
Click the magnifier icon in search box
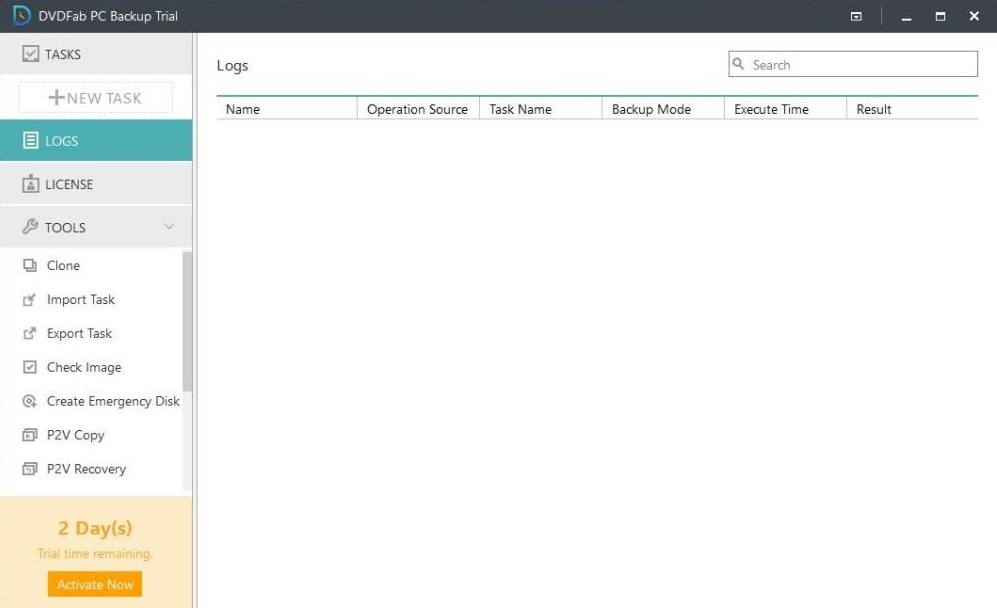pyautogui.click(x=738, y=64)
